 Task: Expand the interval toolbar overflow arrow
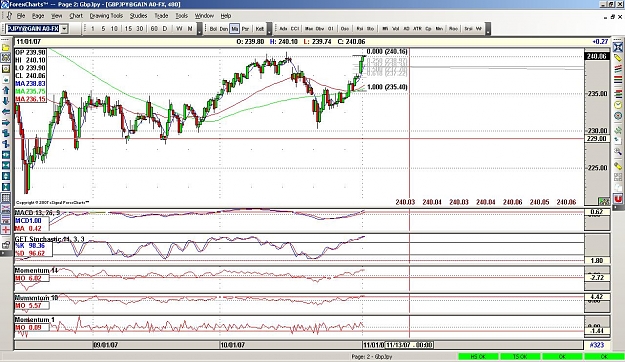(x=200, y=29)
